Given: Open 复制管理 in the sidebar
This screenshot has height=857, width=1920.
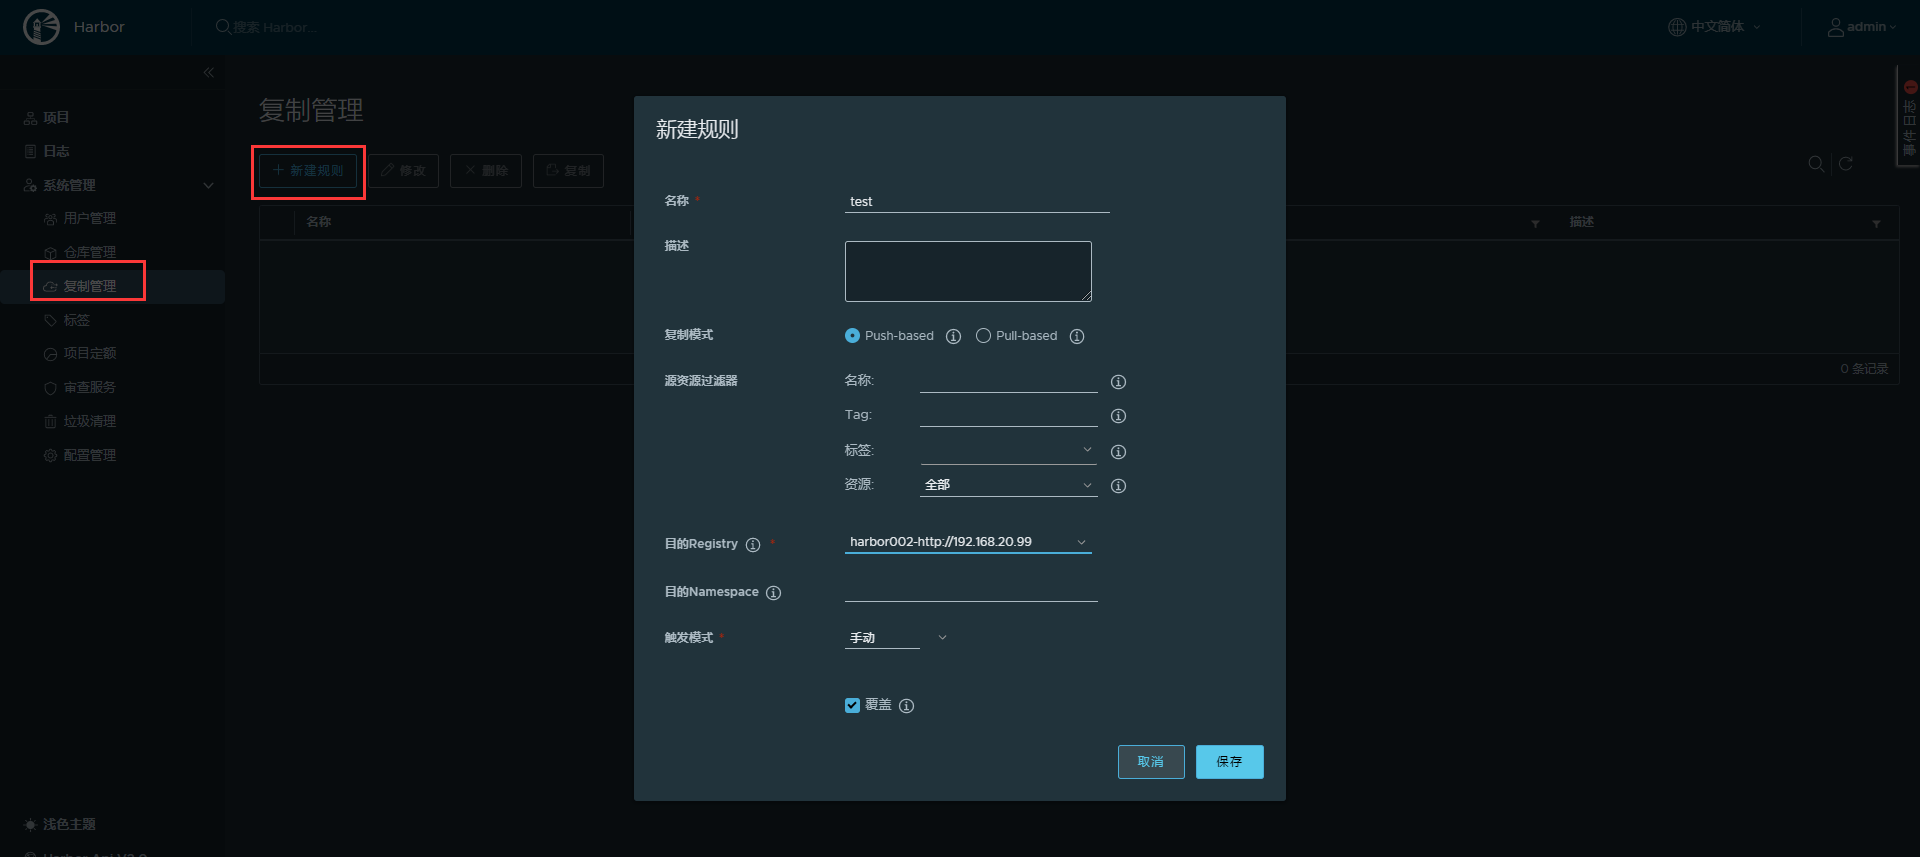Looking at the screenshot, I should click(x=89, y=286).
